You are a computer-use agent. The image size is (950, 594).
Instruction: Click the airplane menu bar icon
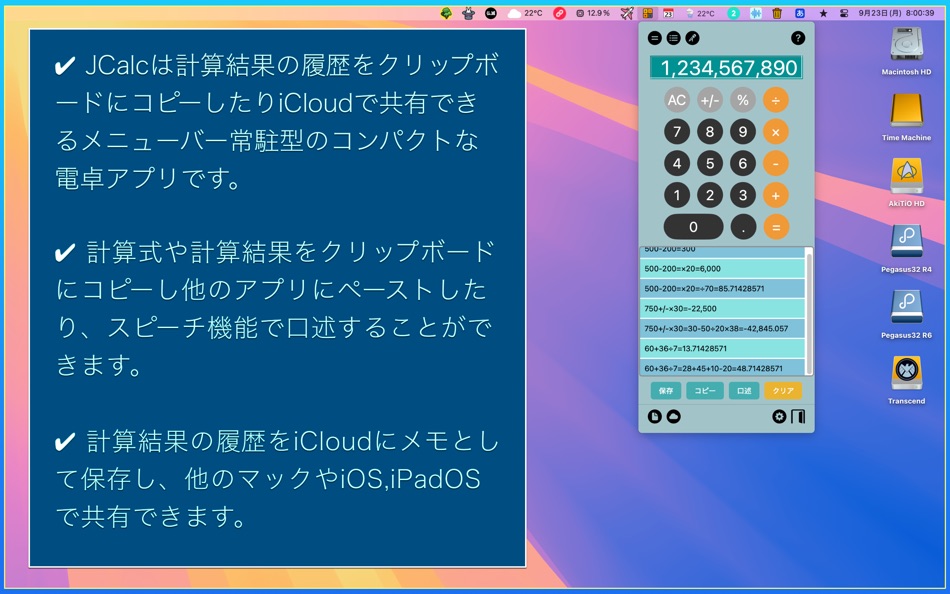(627, 13)
